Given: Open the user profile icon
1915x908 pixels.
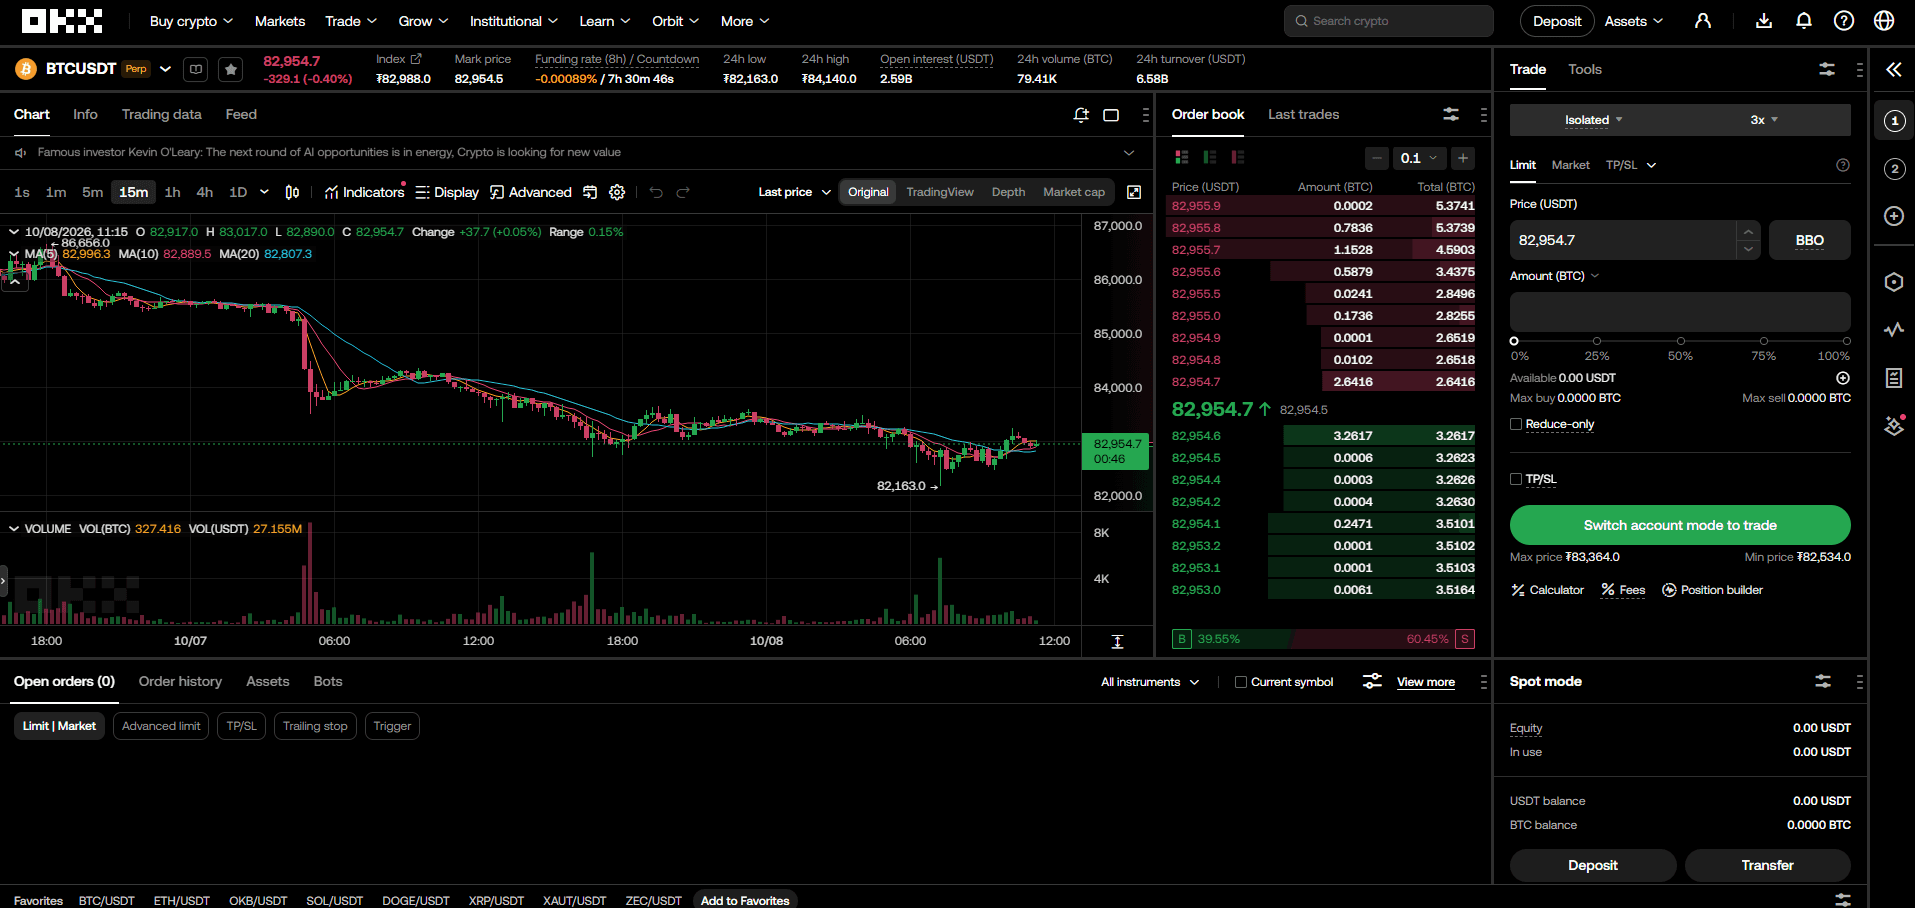Looking at the screenshot, I should (x=1703, y=21).
